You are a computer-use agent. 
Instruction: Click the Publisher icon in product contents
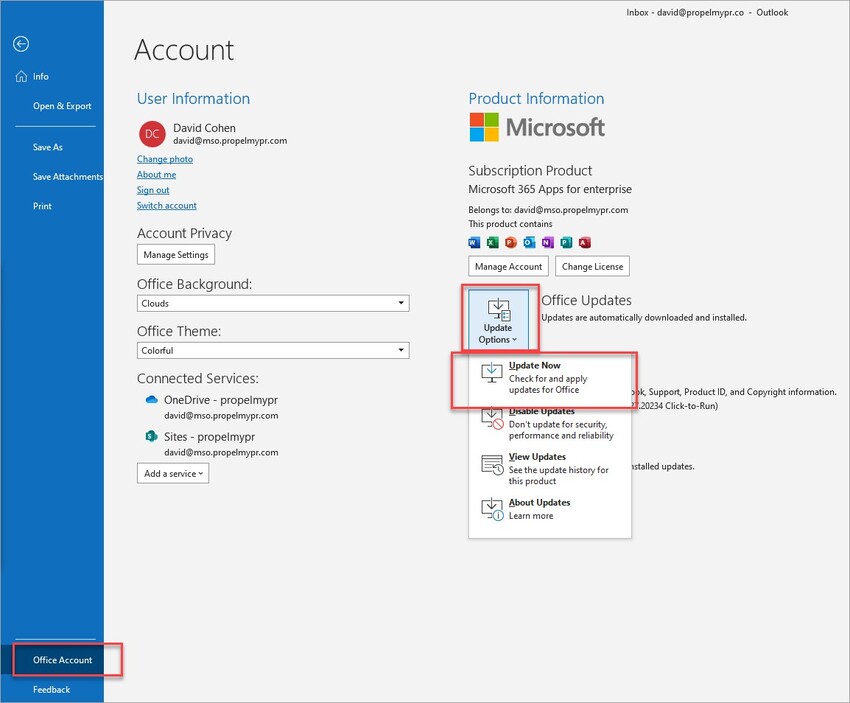pyautogui.click(x=564, y=242)
